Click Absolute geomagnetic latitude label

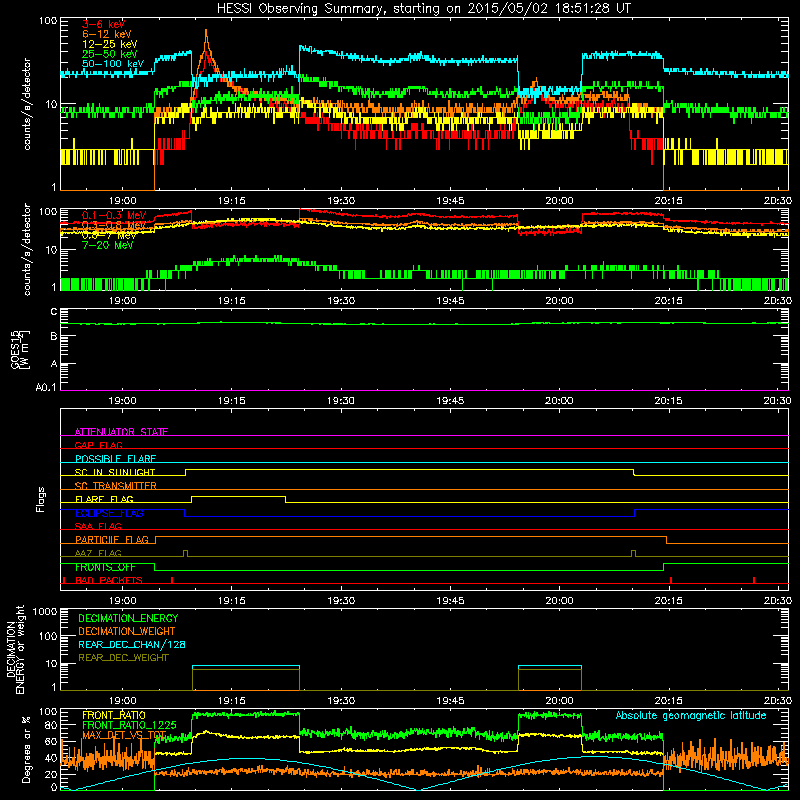pos(691,715)
